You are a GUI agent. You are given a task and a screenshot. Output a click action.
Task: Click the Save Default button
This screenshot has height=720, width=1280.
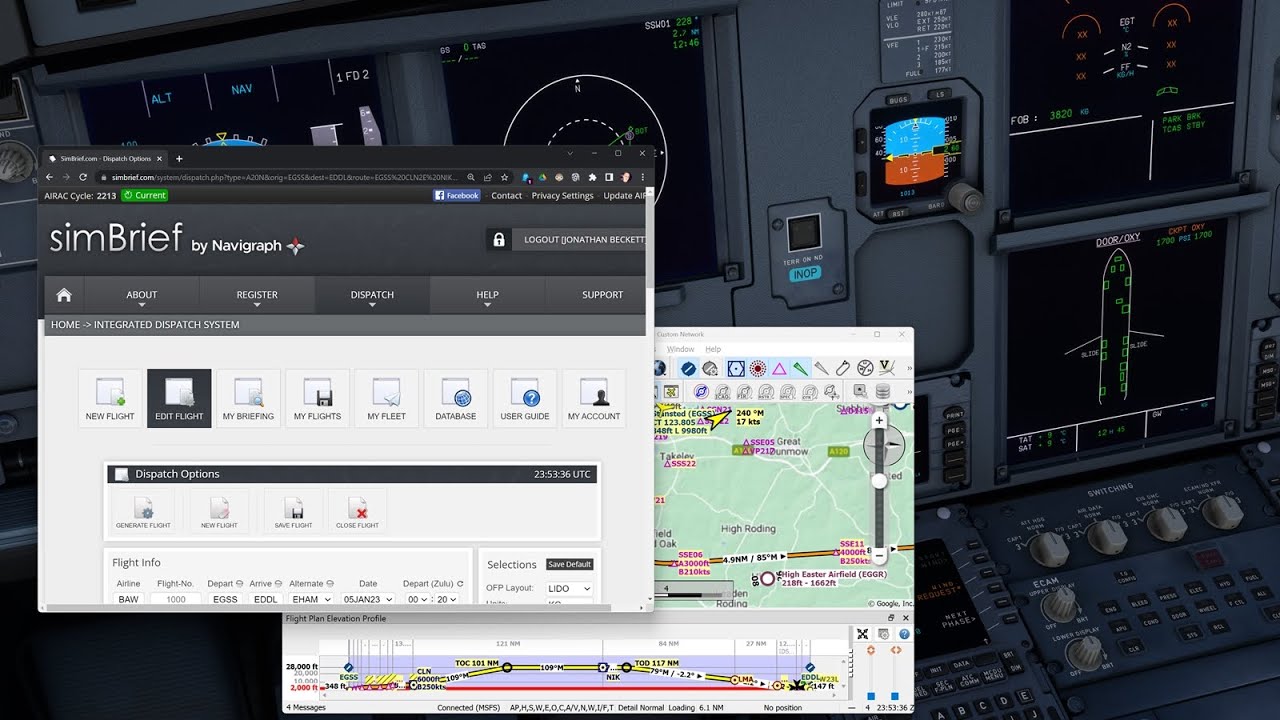[x=570, y=564]
